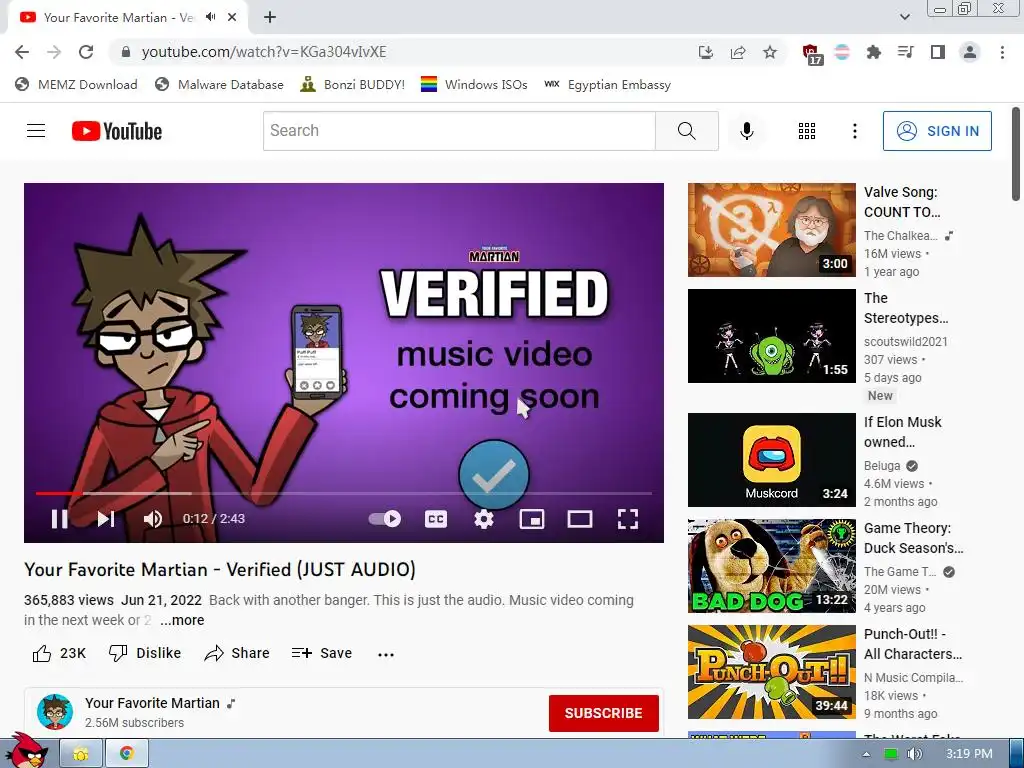Open the striped flag extension icon
1024x768 pixels.
pyautogui.click(x=842, y=52)
